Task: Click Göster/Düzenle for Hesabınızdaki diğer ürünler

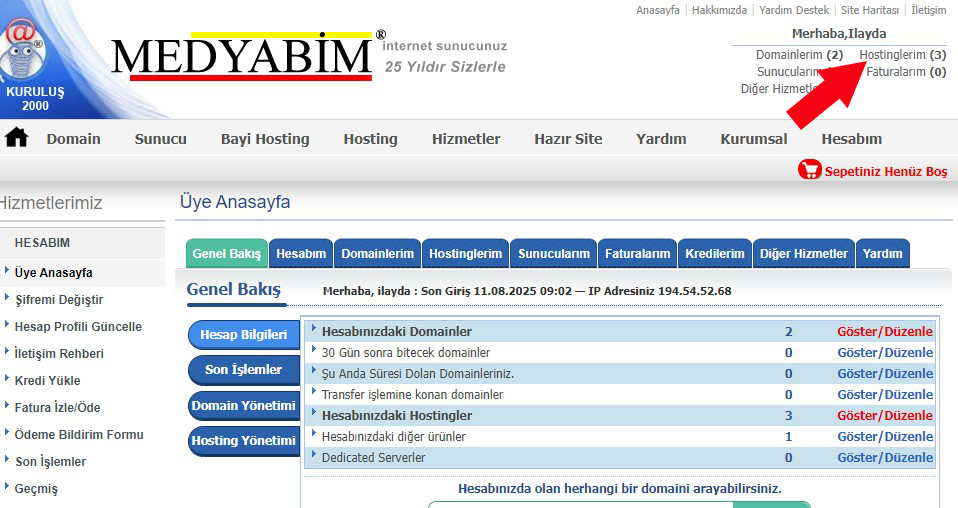Action: pos(885,436)
